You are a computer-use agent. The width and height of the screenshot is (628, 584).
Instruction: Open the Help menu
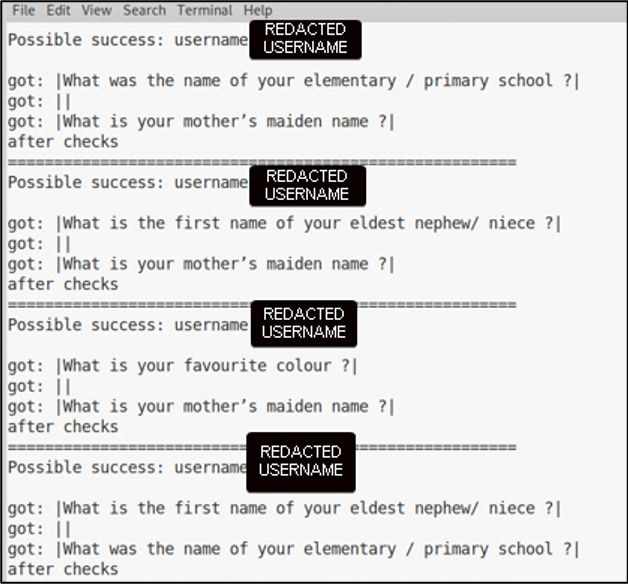[258, 10]
